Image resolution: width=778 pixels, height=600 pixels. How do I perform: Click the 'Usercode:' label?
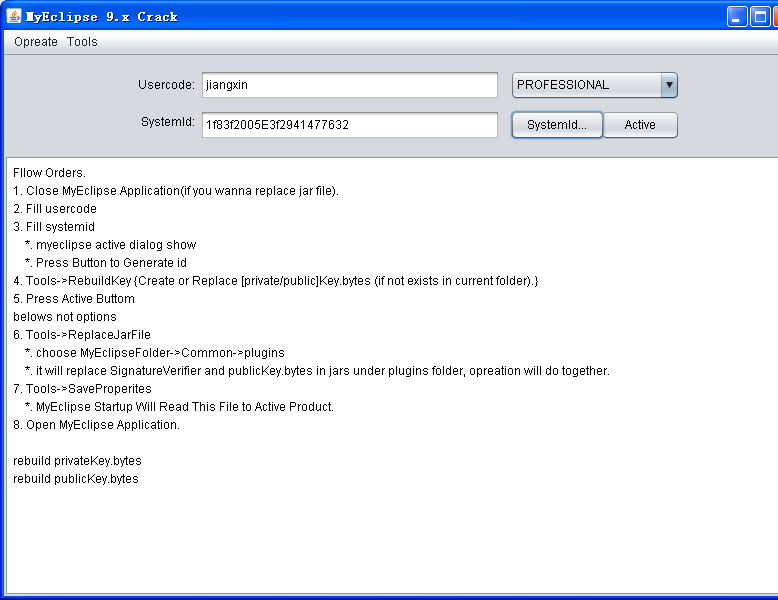pyautogui.click(x=166, y=85)
